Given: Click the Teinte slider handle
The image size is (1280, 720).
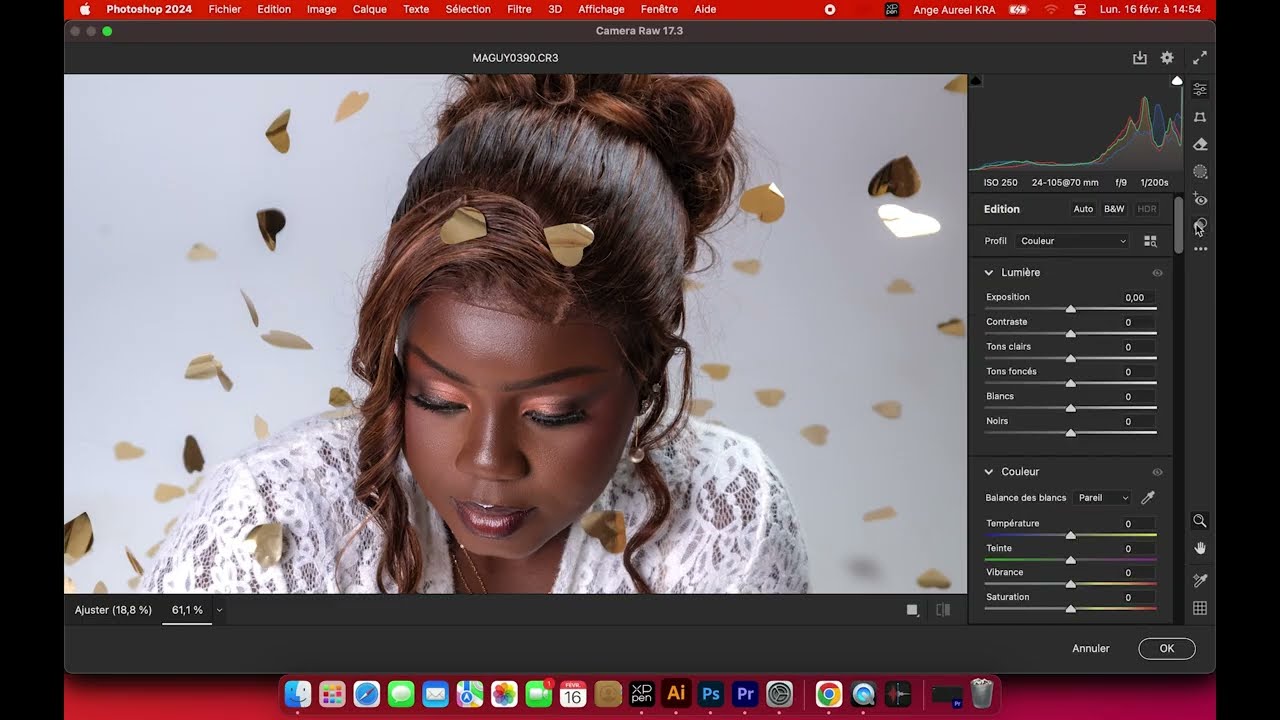Looking at the screenshot, I should (1071, 560).
